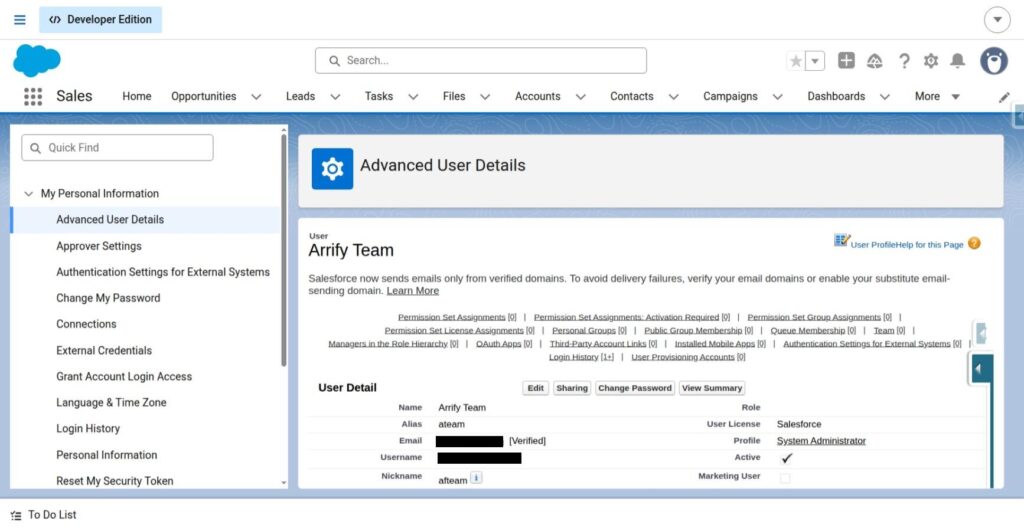Open the favorites list dropdown arrow
The image size is (1024, 531).
(814, 61)
